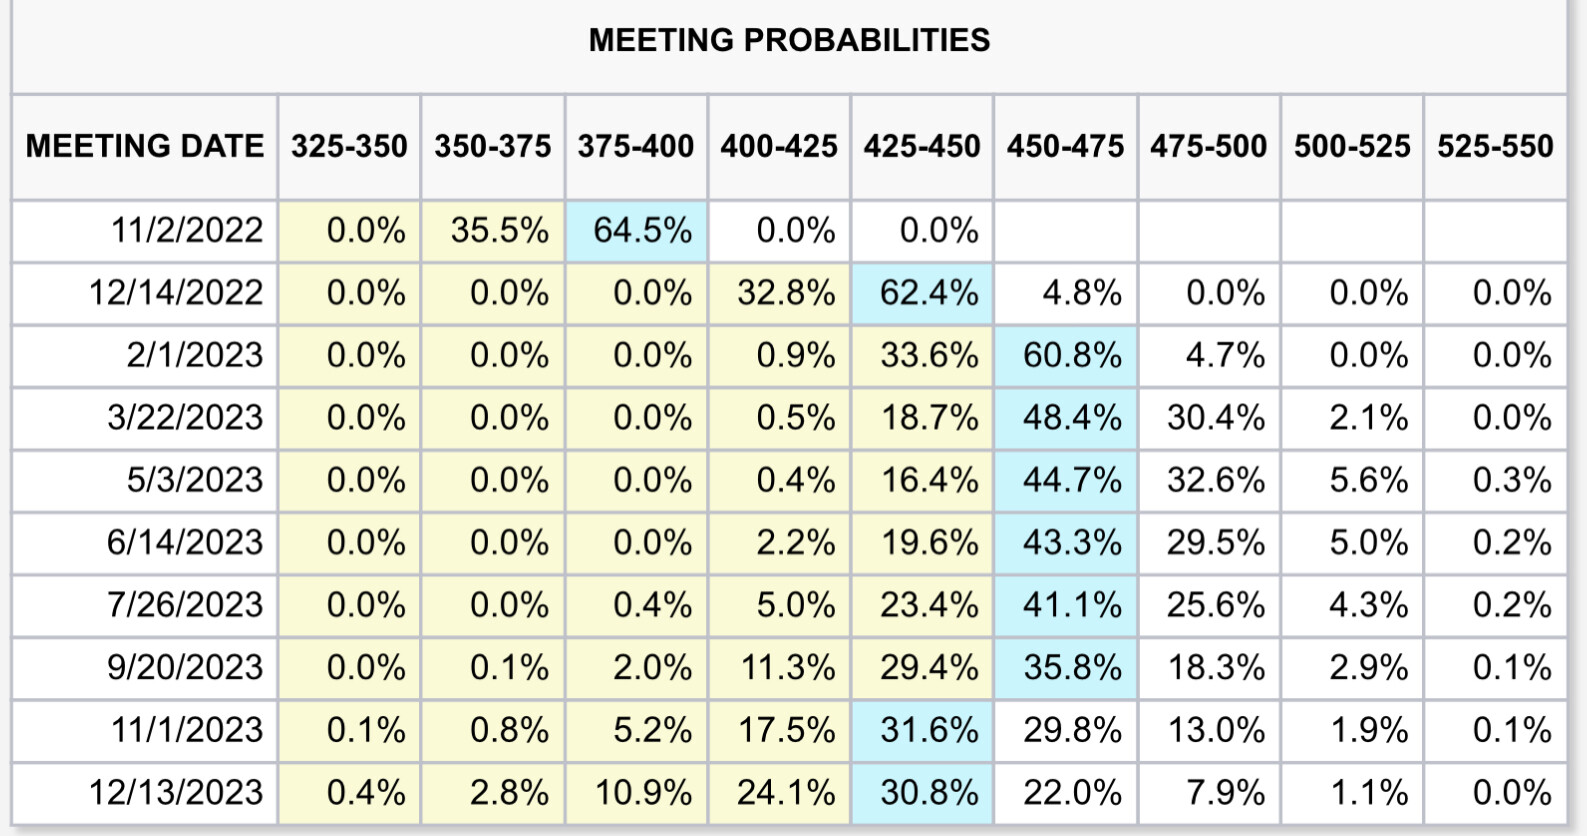Screen dimensions: 1587x836
Task: Select the 450-475 rate range header
Action: [1065, 146]
